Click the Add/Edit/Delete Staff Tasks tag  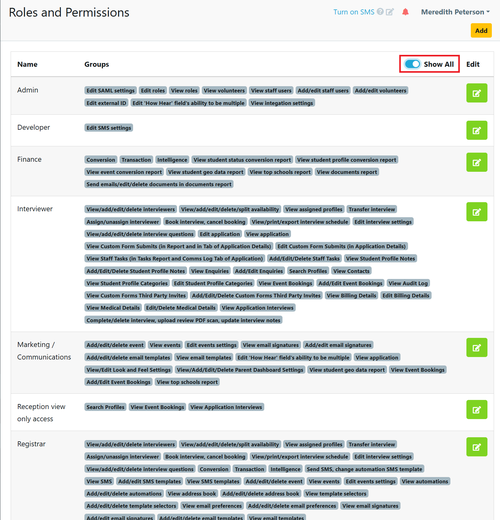(x=304, y=259)
